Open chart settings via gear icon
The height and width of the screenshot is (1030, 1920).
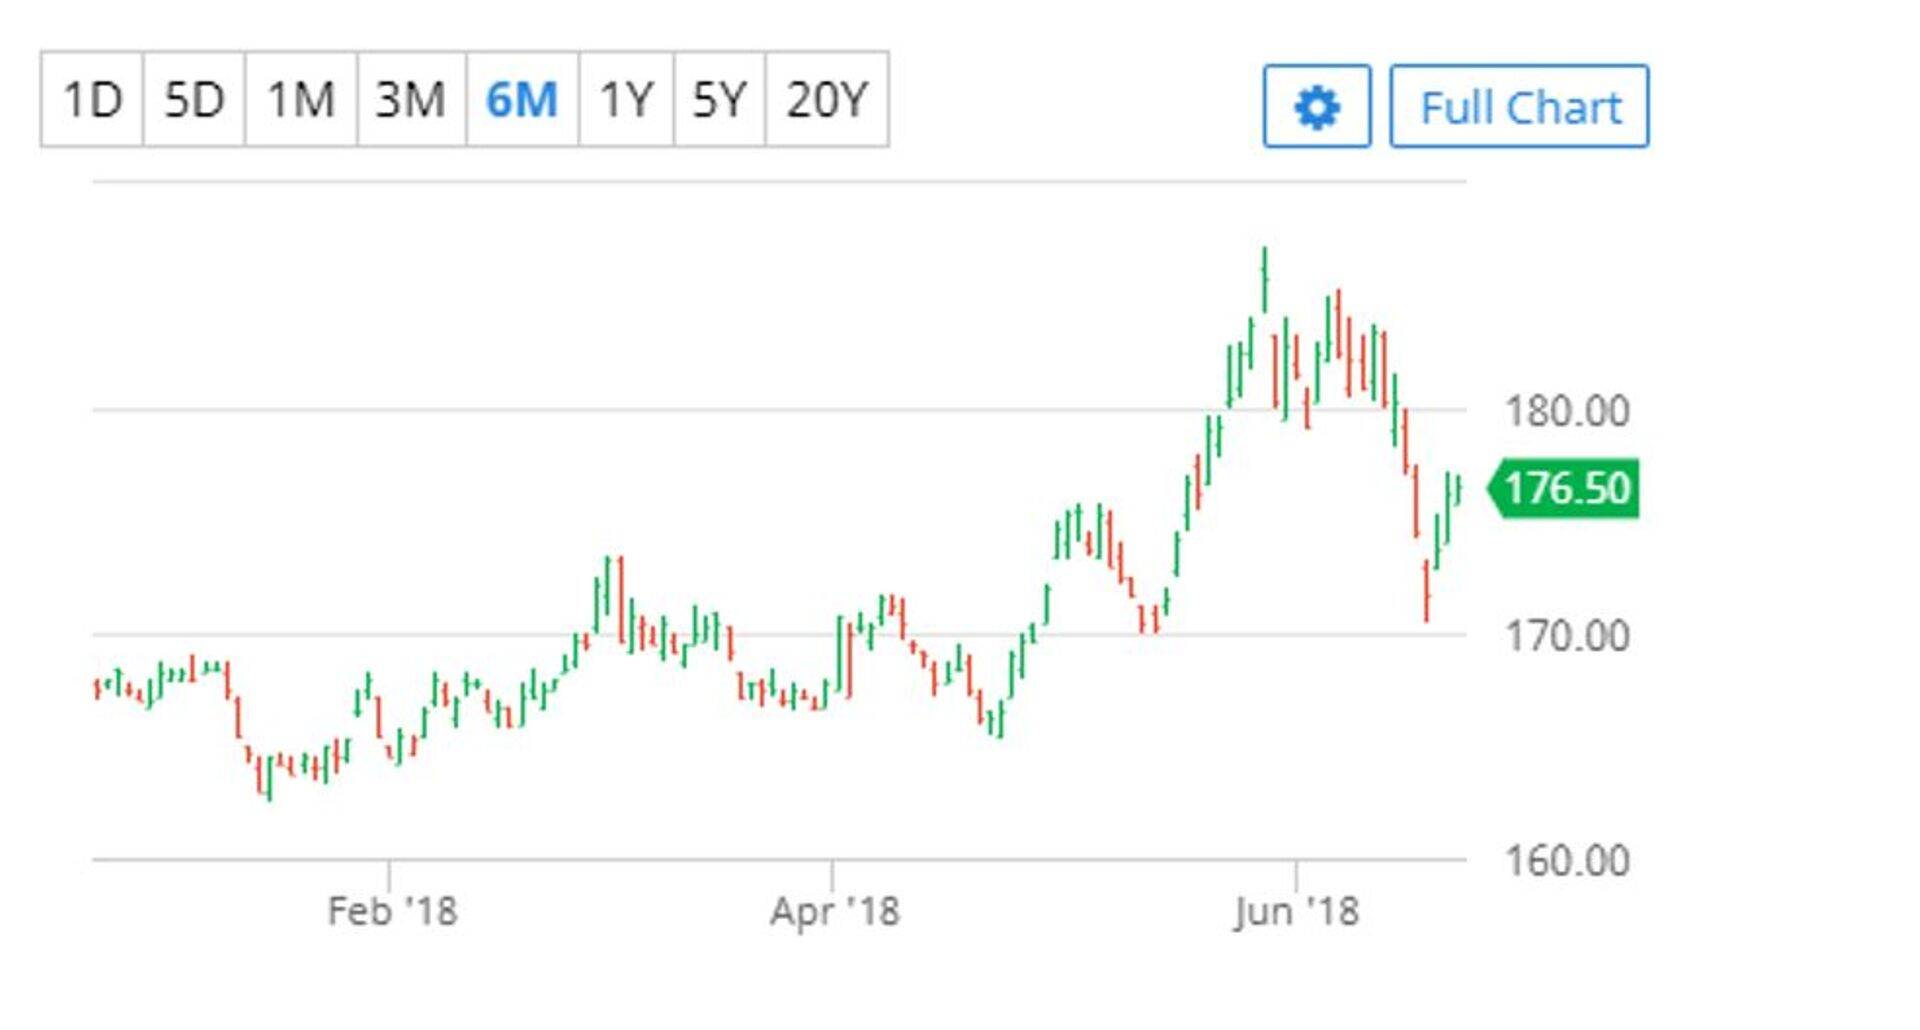coord(1316,107)
